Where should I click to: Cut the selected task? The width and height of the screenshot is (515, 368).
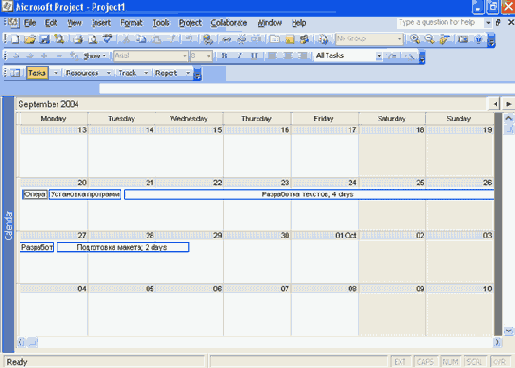click(126, 39)
